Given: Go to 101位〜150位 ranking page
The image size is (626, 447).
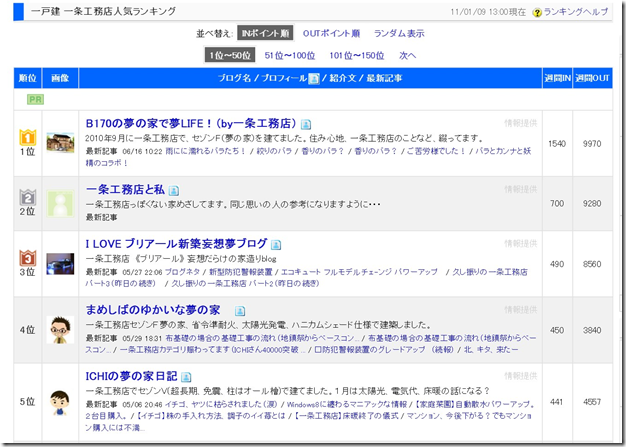Looking at the screenshot, I should (357, 55).
